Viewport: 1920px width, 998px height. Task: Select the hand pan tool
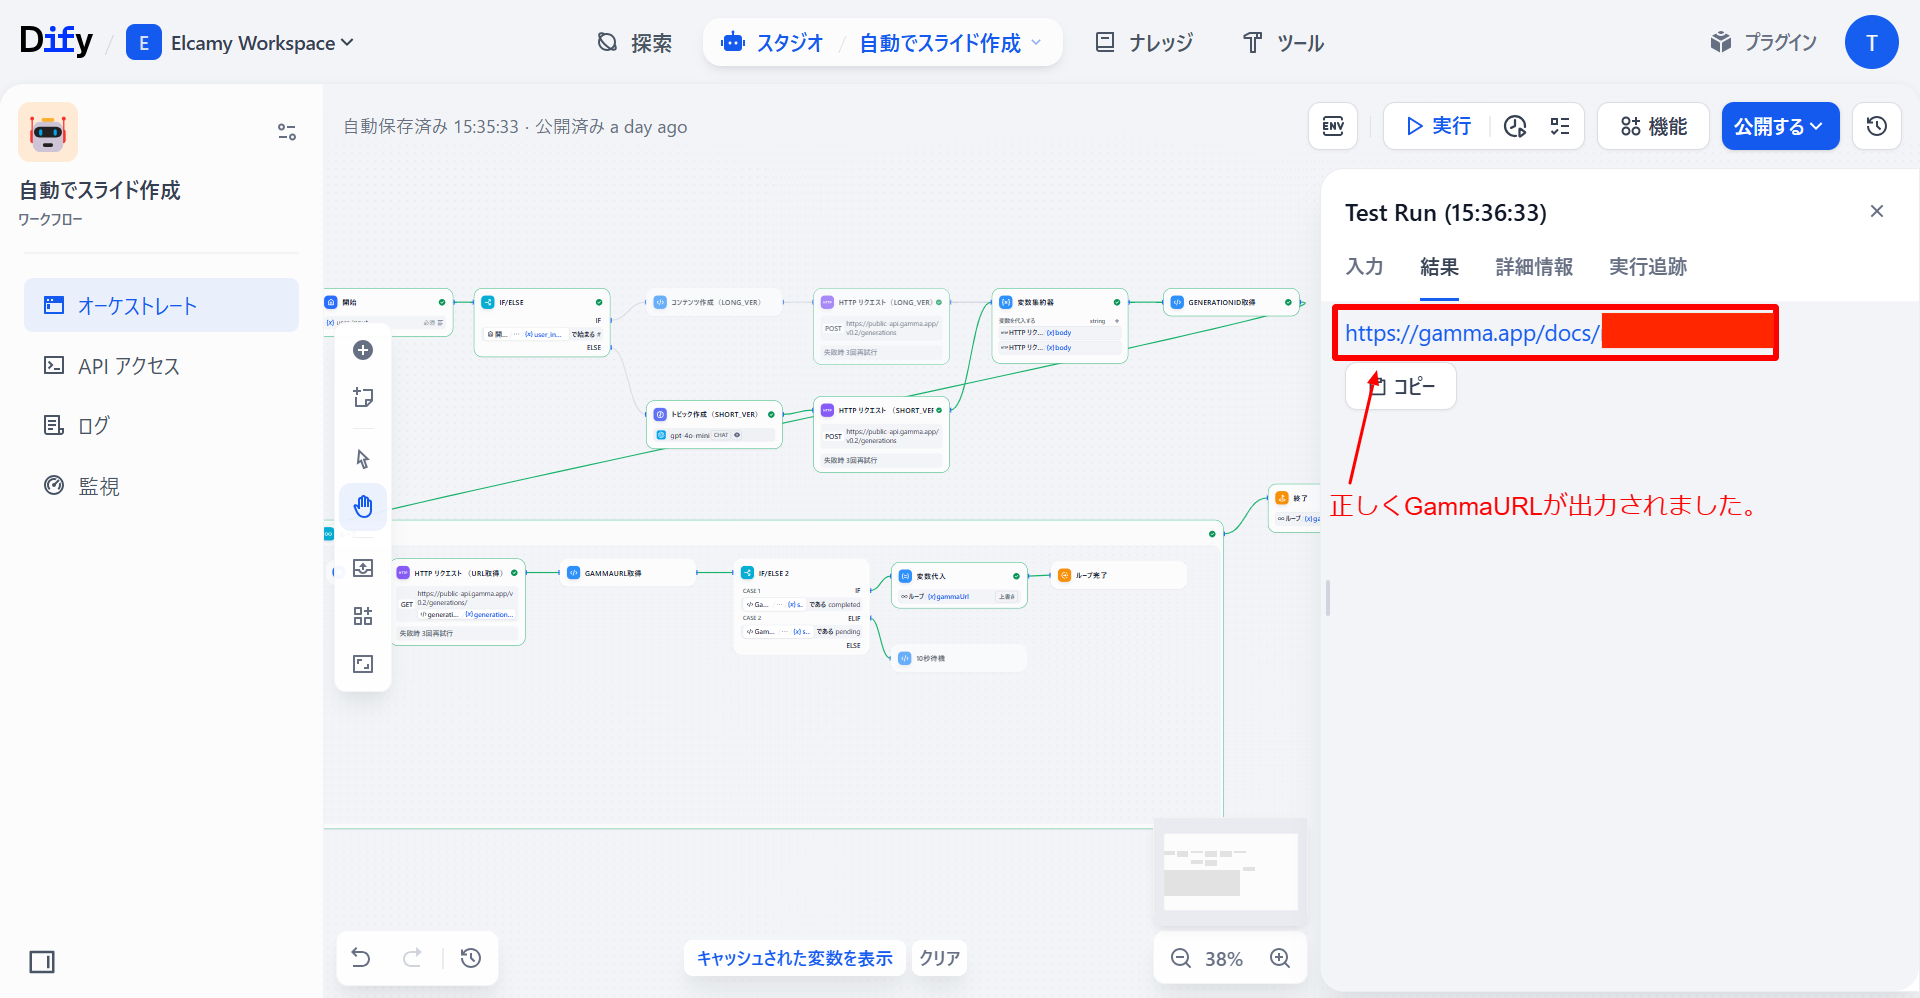click(x=363, y=507)
